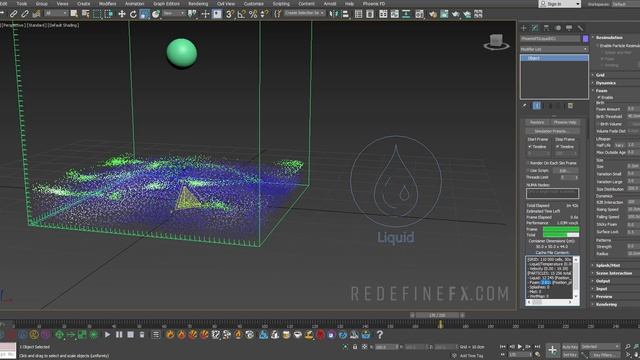Image resolution: width=640 pixels, height=360 pixels.
Task: Enable Particle Resimulation checkbox
Action: (x=598, y=46)
